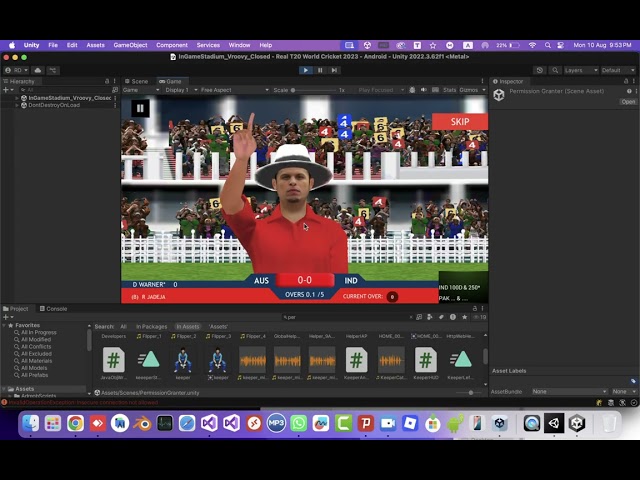Open the version control icon in toolbar
This screenshot has width=640, height=480.
click(x=53, y=70)
